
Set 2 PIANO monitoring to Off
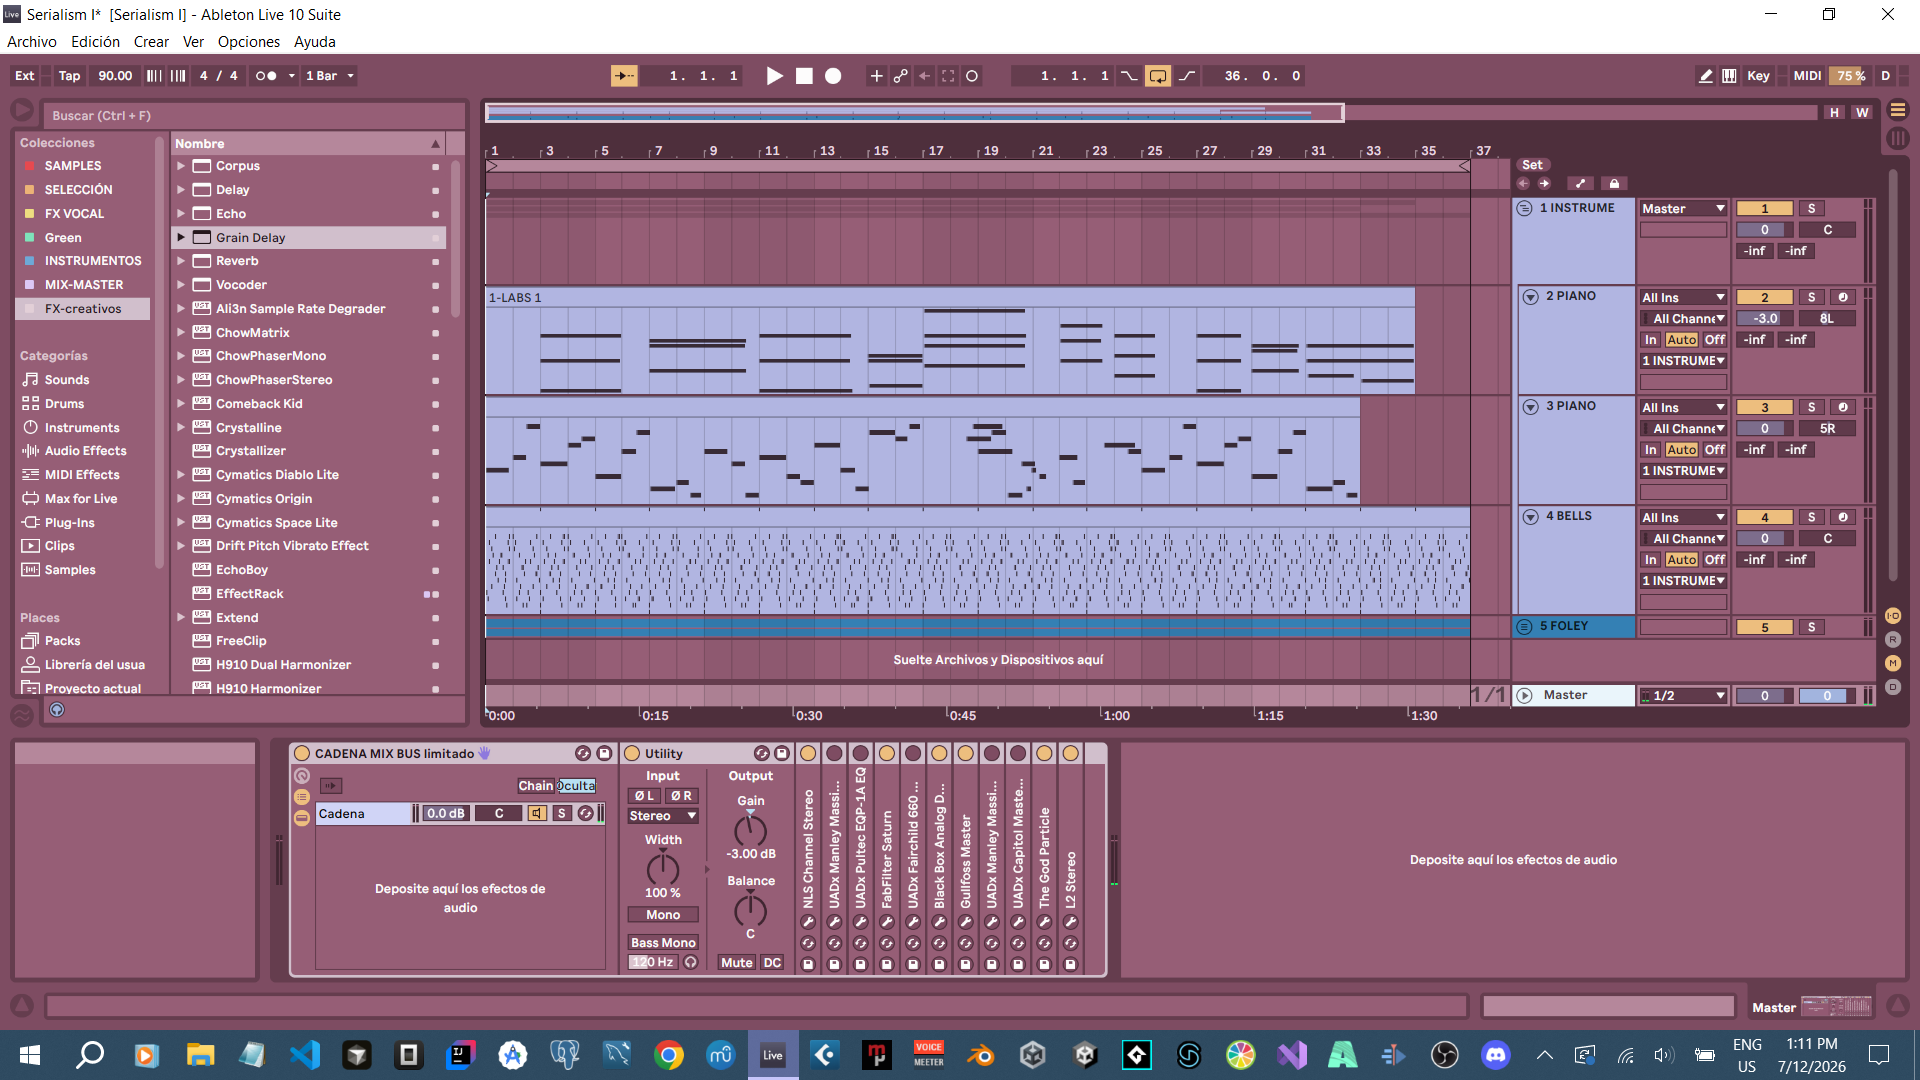click(1715, 340)
